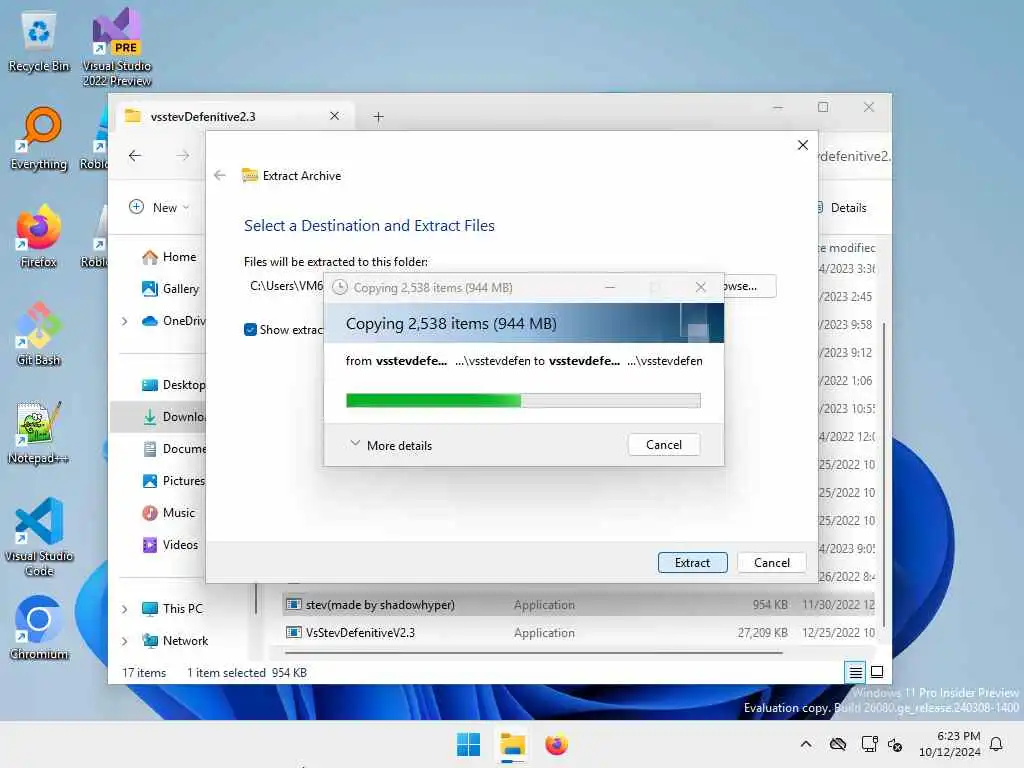Image resolution: width=1024 pixels, height=768 pixels.
Task: Go back in the Extract Archive wizard
Action: [220, 175]
